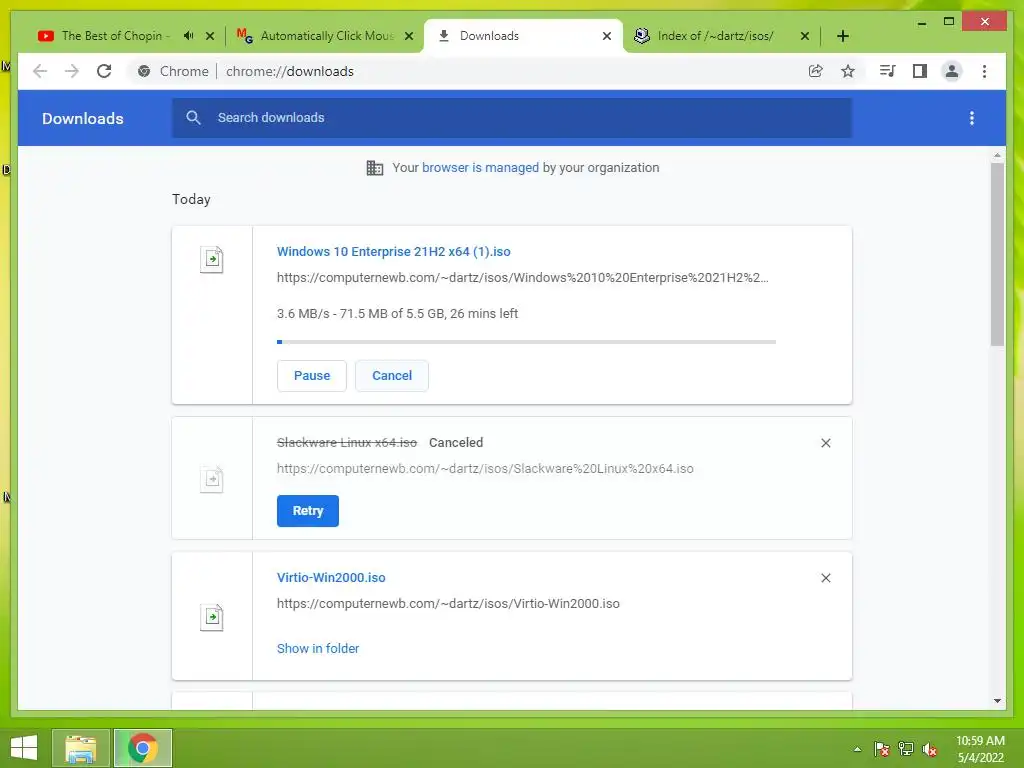Click the managed organization building icon
This screenshot has width=1024, height=768.
pos(375,168)
